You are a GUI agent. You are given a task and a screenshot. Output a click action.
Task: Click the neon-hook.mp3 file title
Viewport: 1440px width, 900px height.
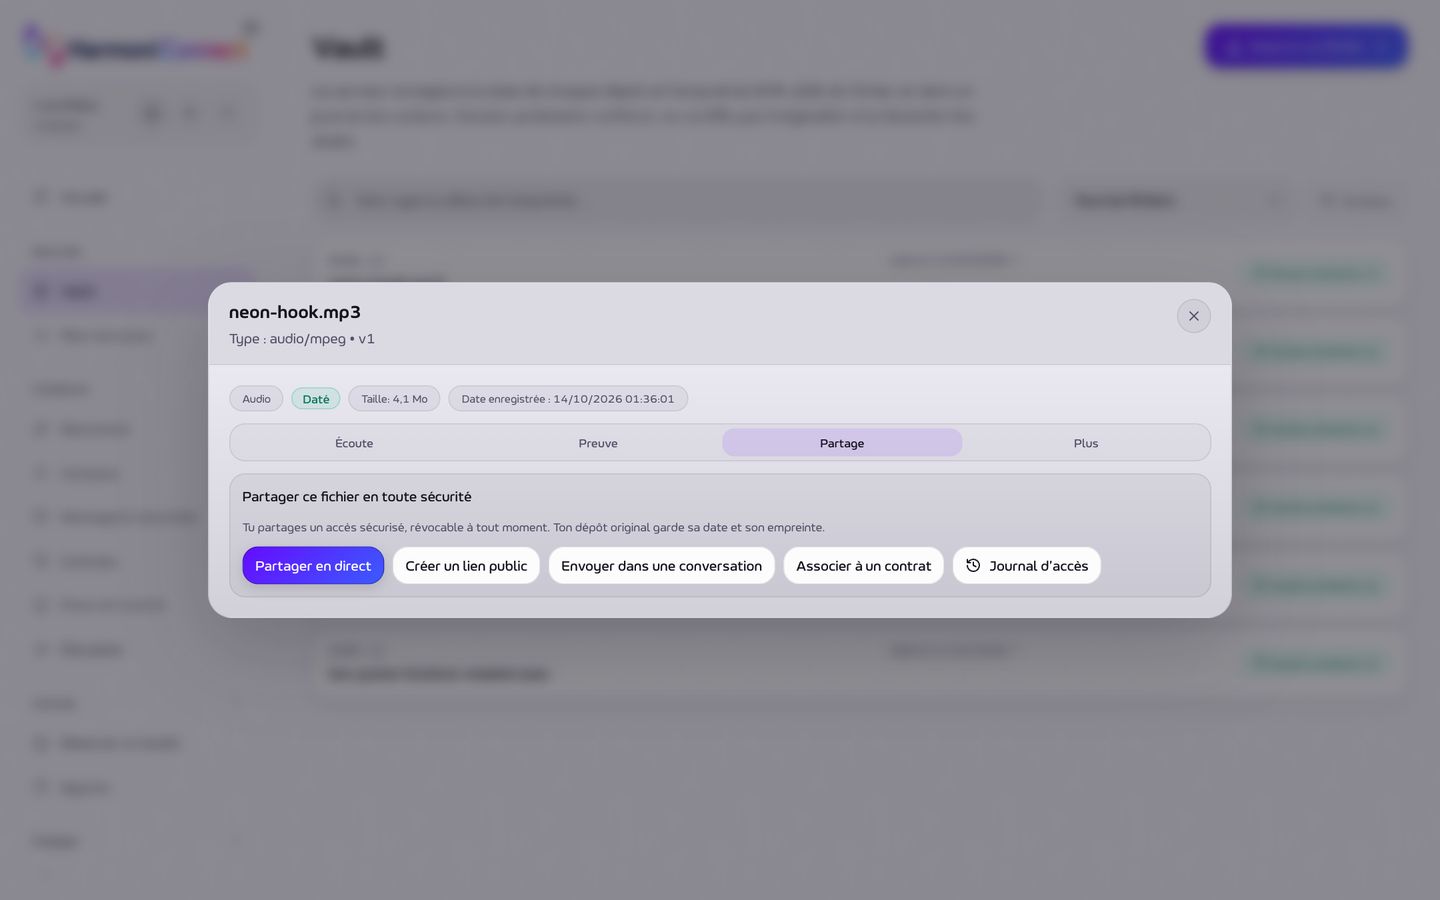pyautogui.click(x=295, y=312)
